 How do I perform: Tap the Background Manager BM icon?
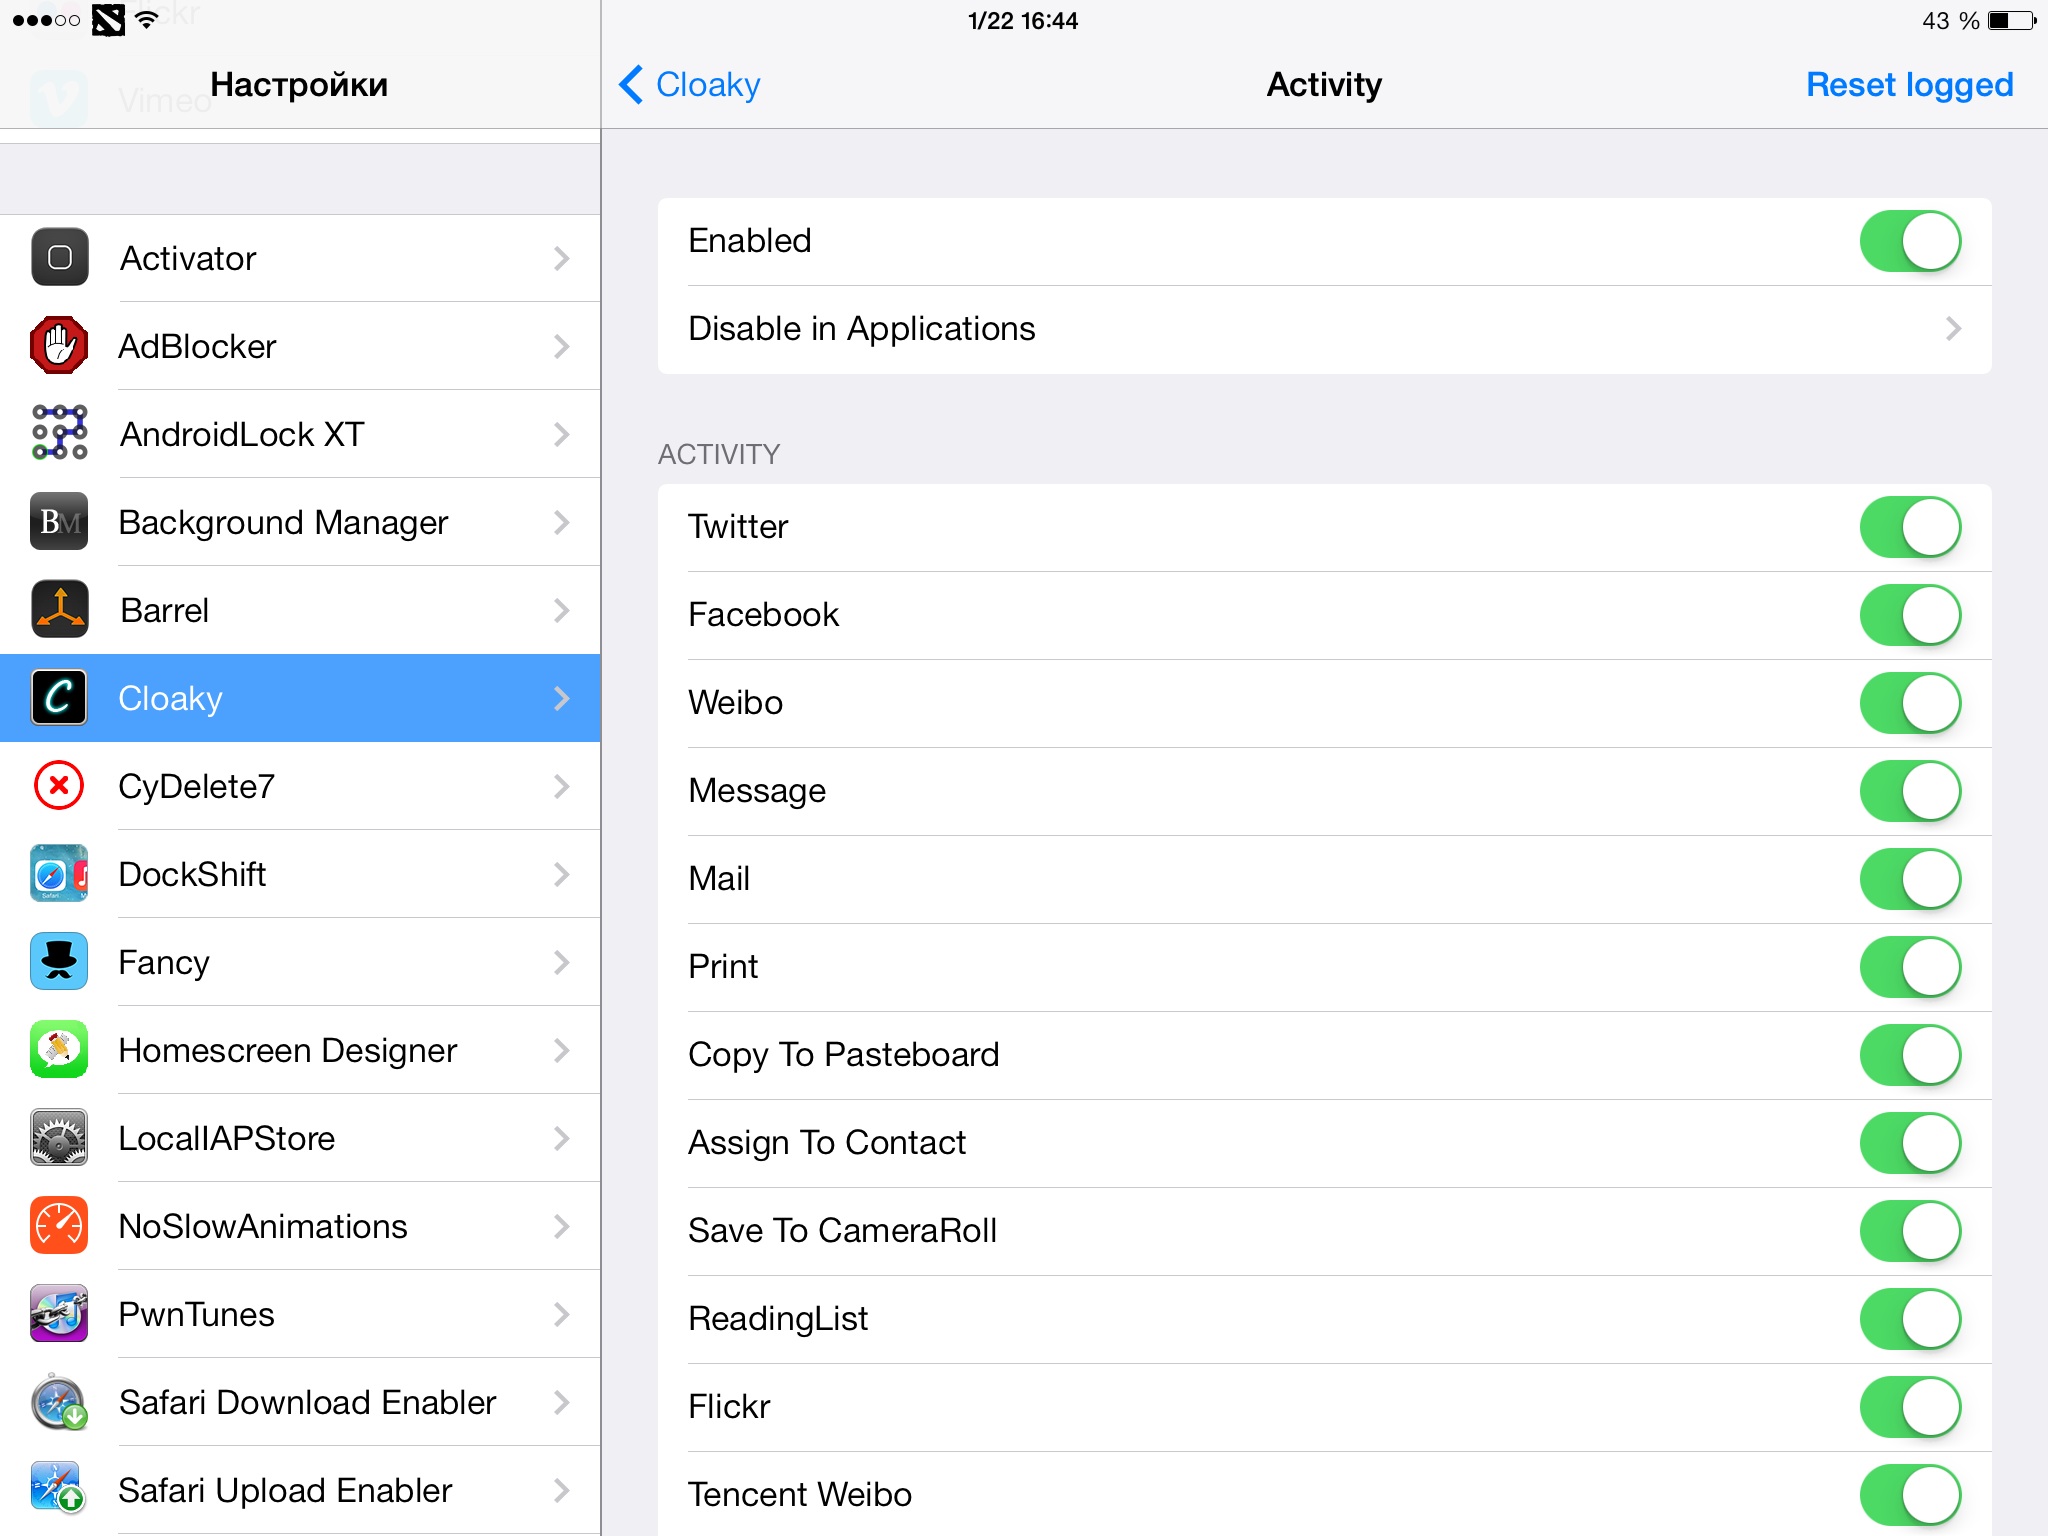click(59, 522)
